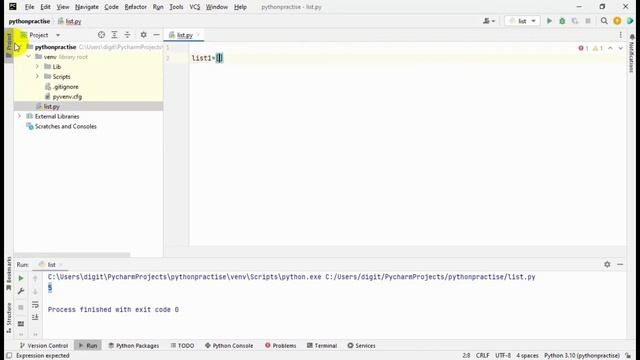Expand the Lib folder

pyautogui.click(x=37, y=67)
